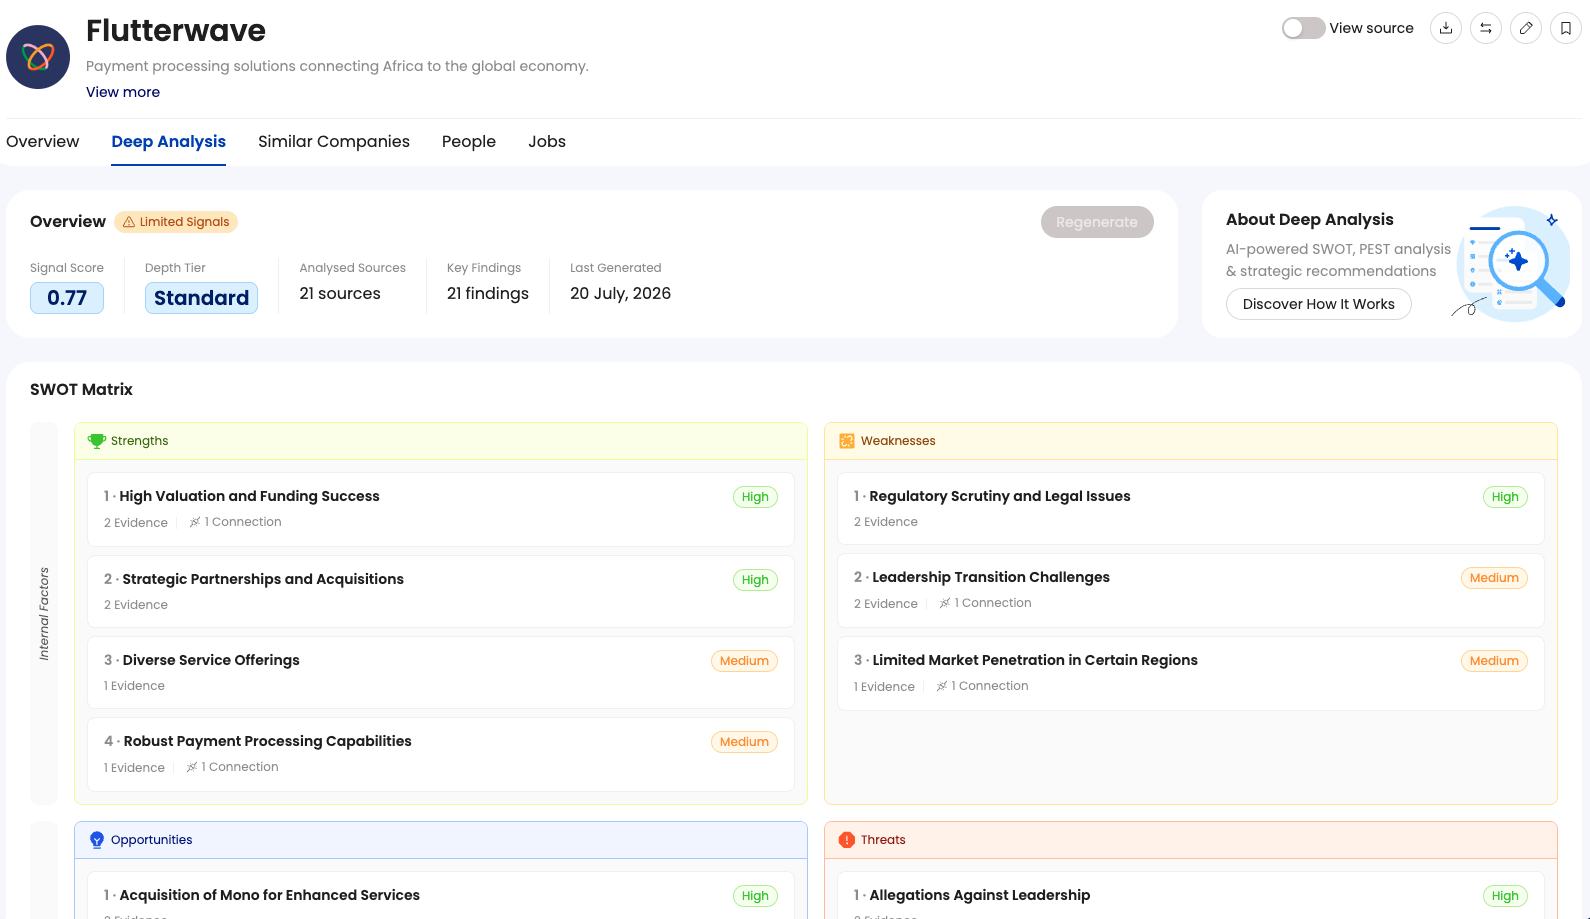
Task: Click '2 Evidence' under Strategic Partnerships and Acquisitions
Action: click(x=136, y=605)
